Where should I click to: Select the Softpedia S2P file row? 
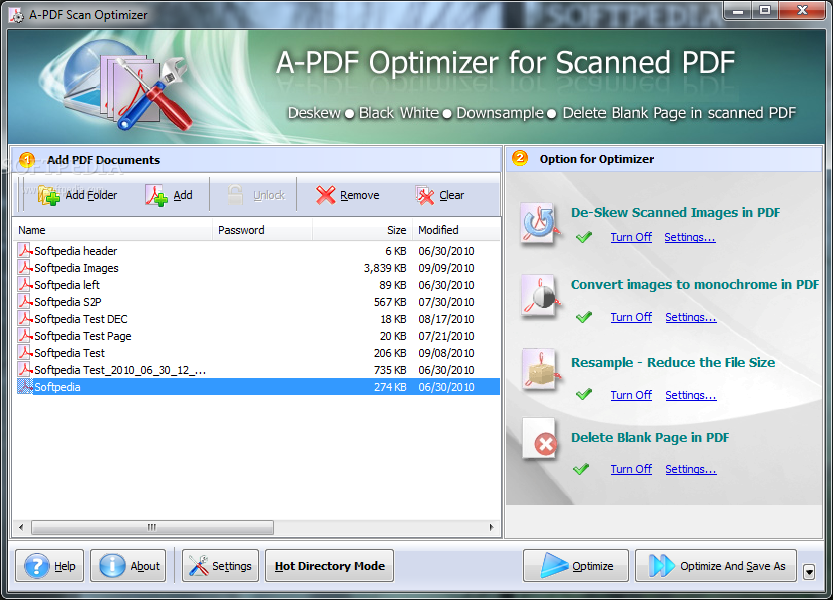(257, 302)
